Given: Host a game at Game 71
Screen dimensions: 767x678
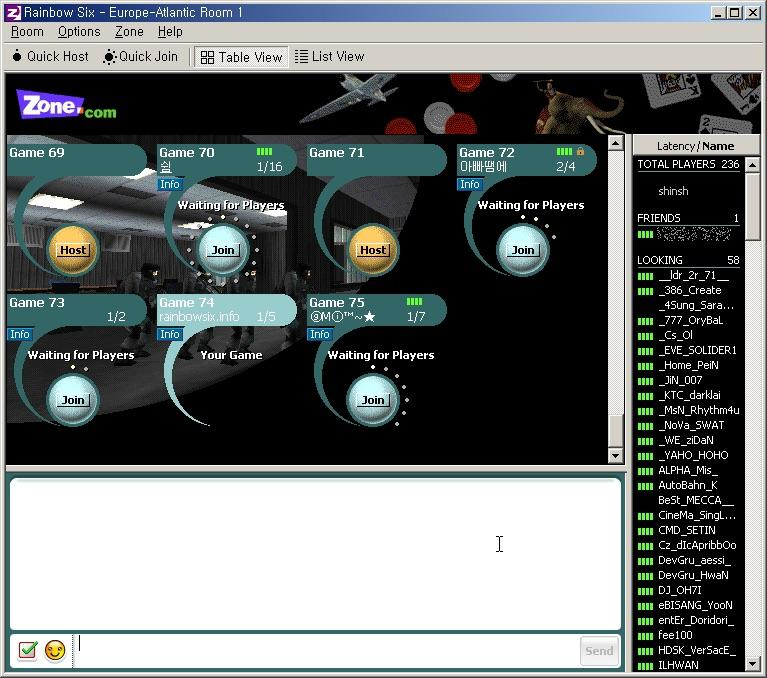Looking at the screenshot, I should click(x=373, y=250).
